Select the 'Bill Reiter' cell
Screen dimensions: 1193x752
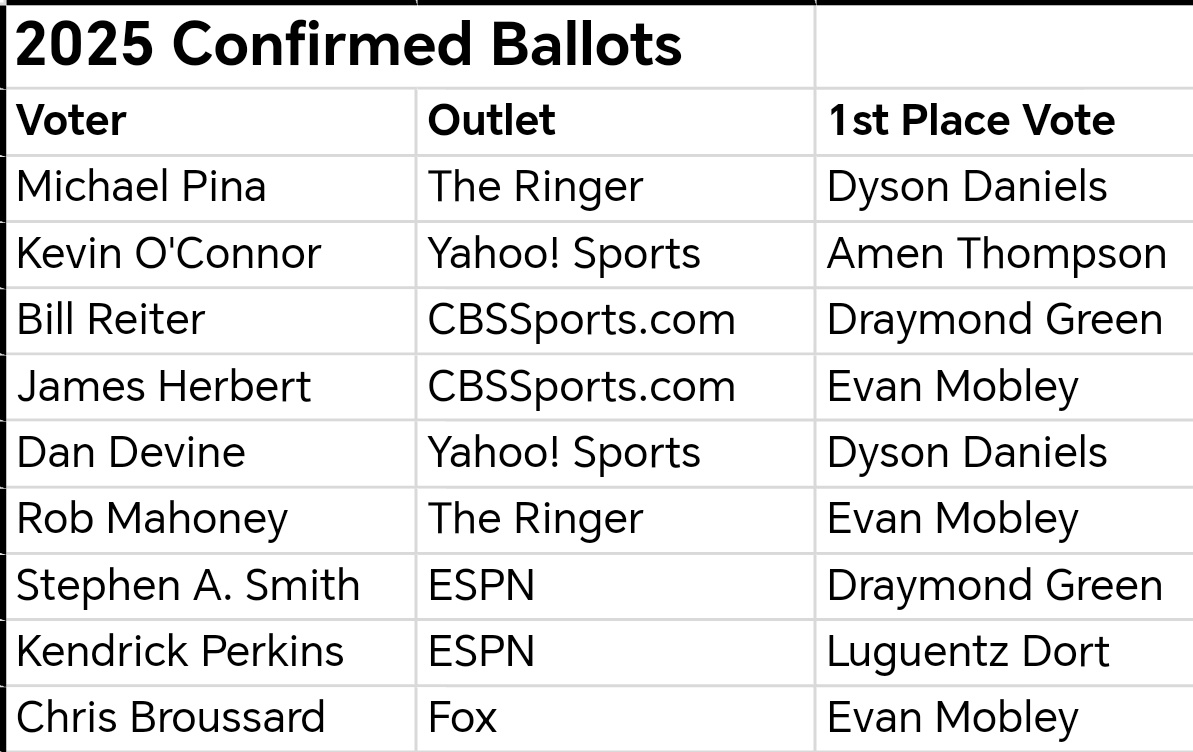coord(212,320)
